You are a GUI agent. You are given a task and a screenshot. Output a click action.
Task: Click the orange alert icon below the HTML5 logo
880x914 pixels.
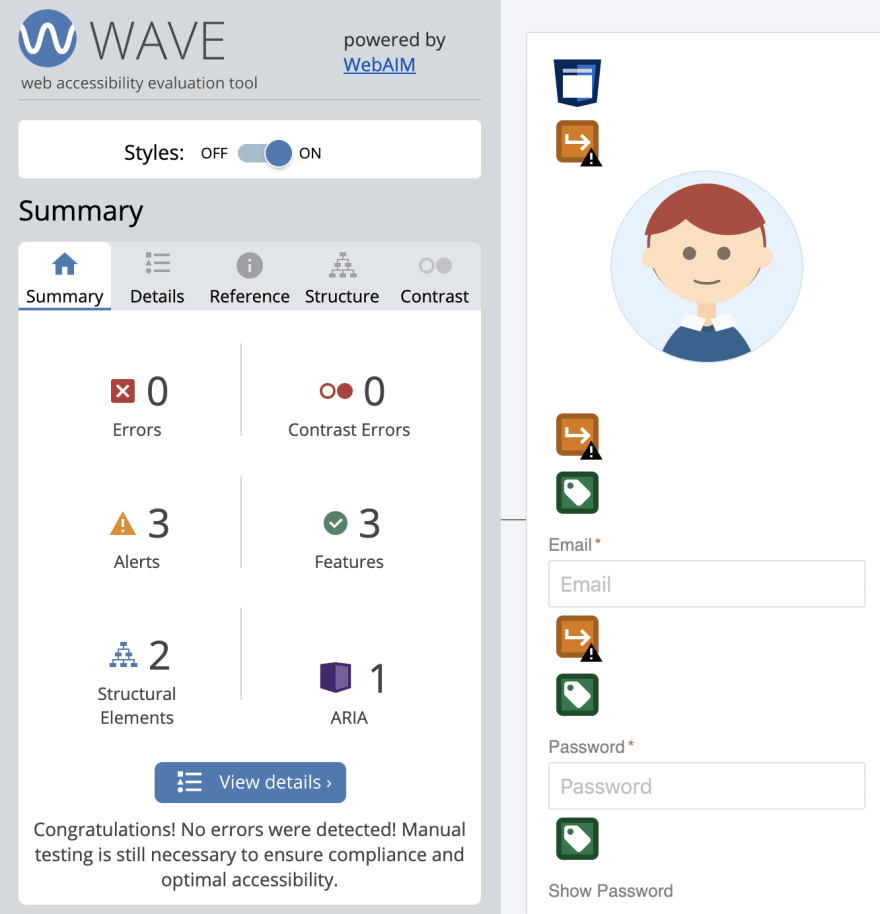point(577,142)
